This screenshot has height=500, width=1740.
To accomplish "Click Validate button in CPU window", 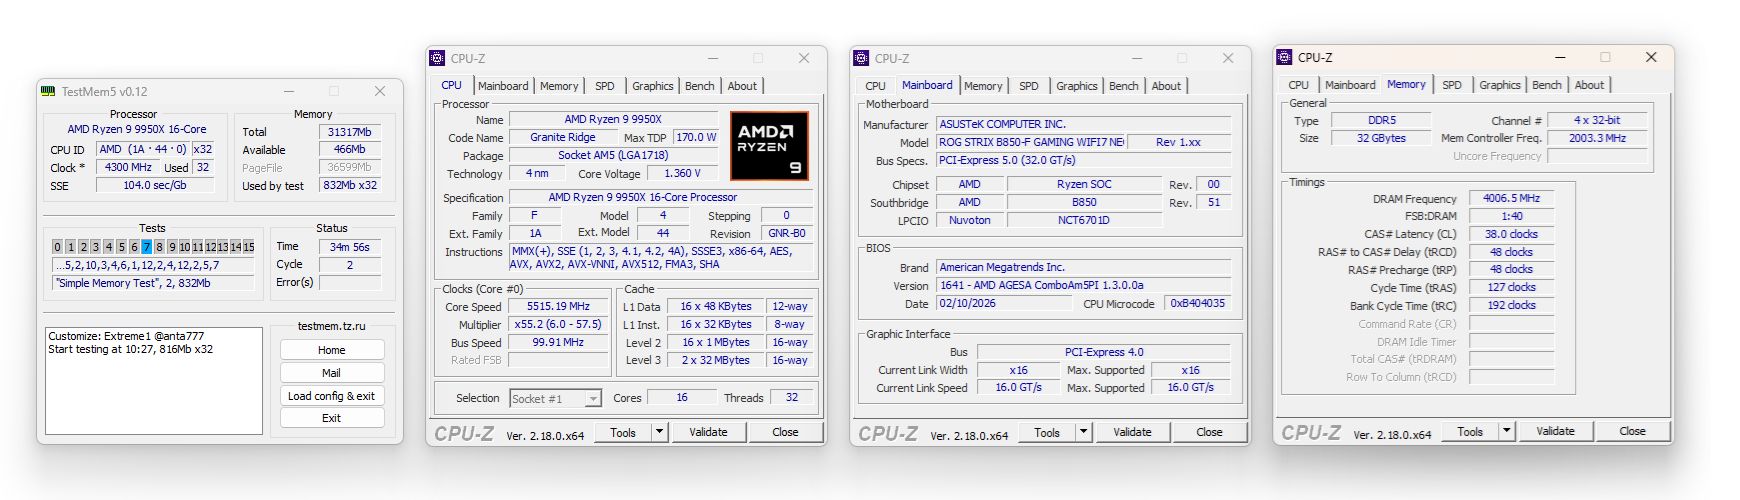I will click(708, 432).
